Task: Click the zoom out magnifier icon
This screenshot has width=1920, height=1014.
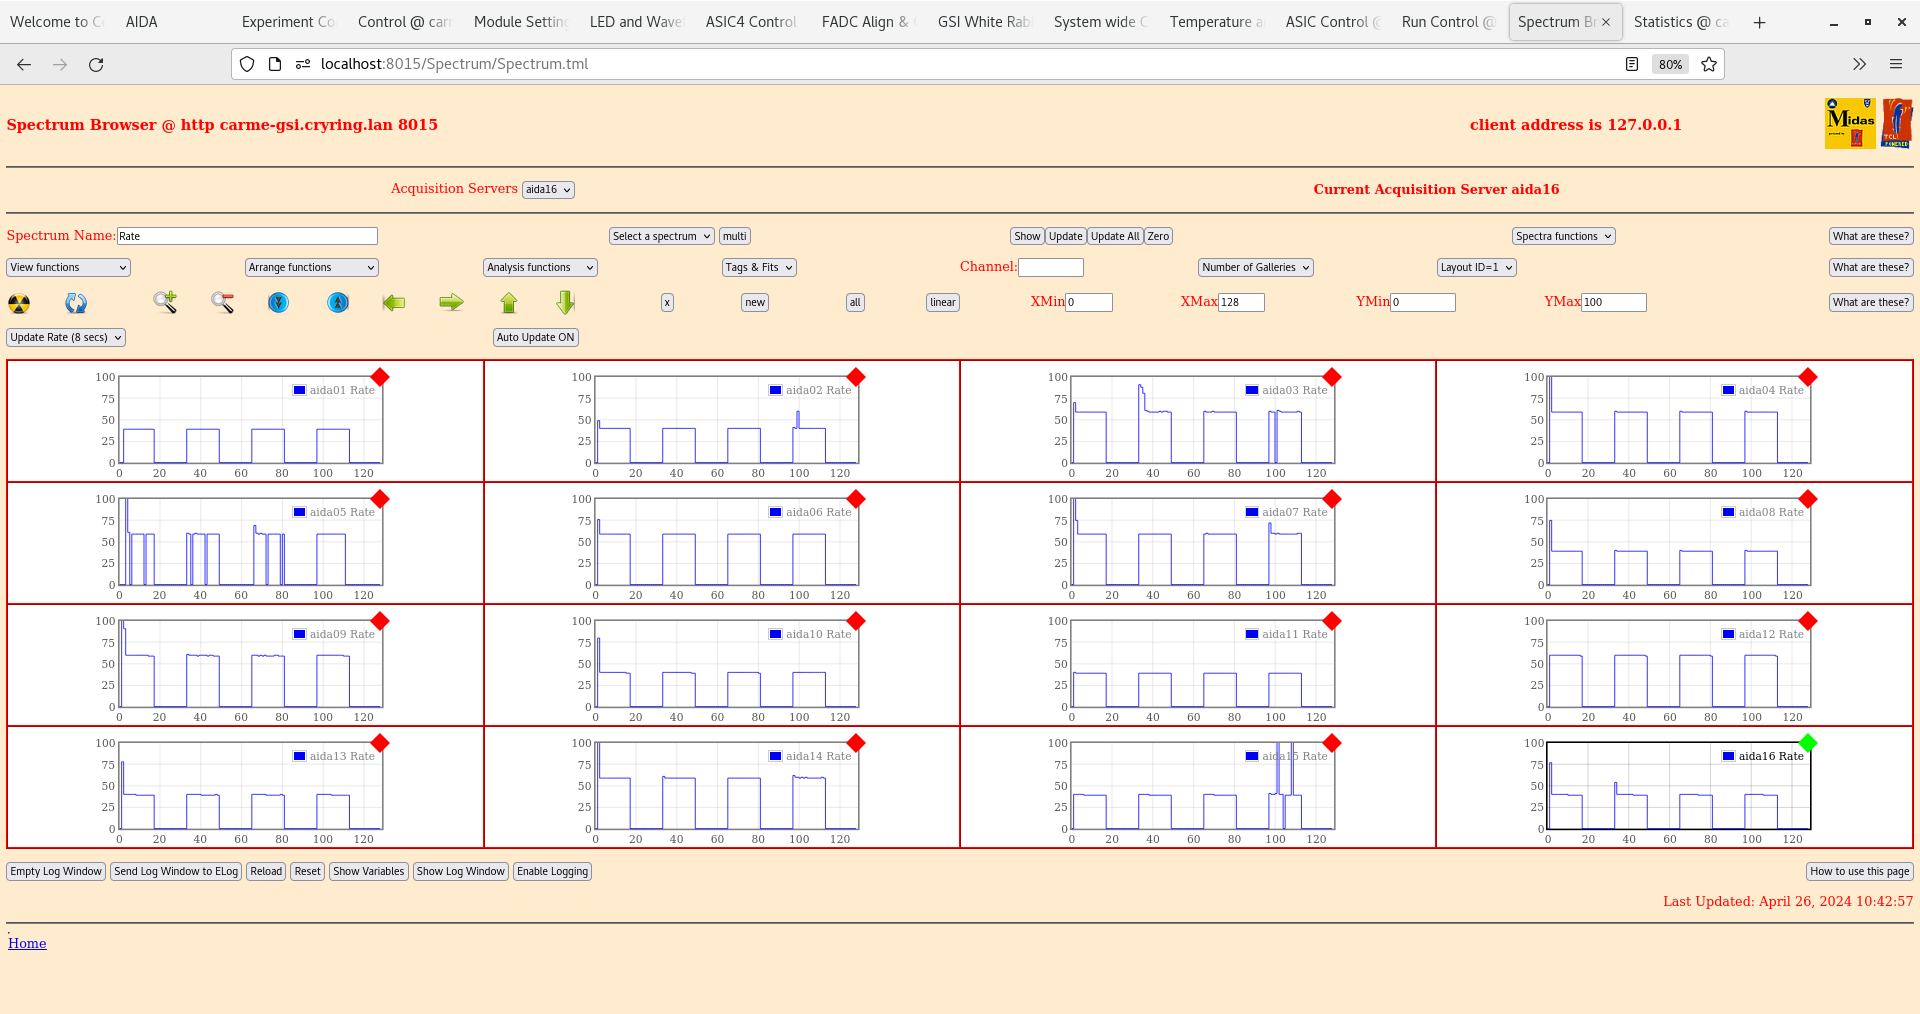Action: tap(222, 302)
